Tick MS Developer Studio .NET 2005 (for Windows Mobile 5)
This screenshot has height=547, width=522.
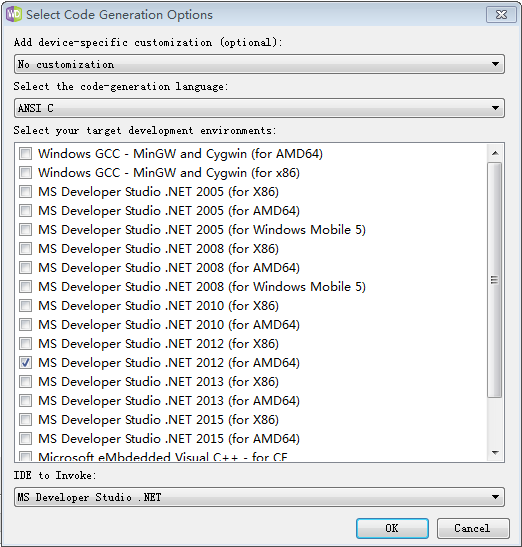coord(25,230)
